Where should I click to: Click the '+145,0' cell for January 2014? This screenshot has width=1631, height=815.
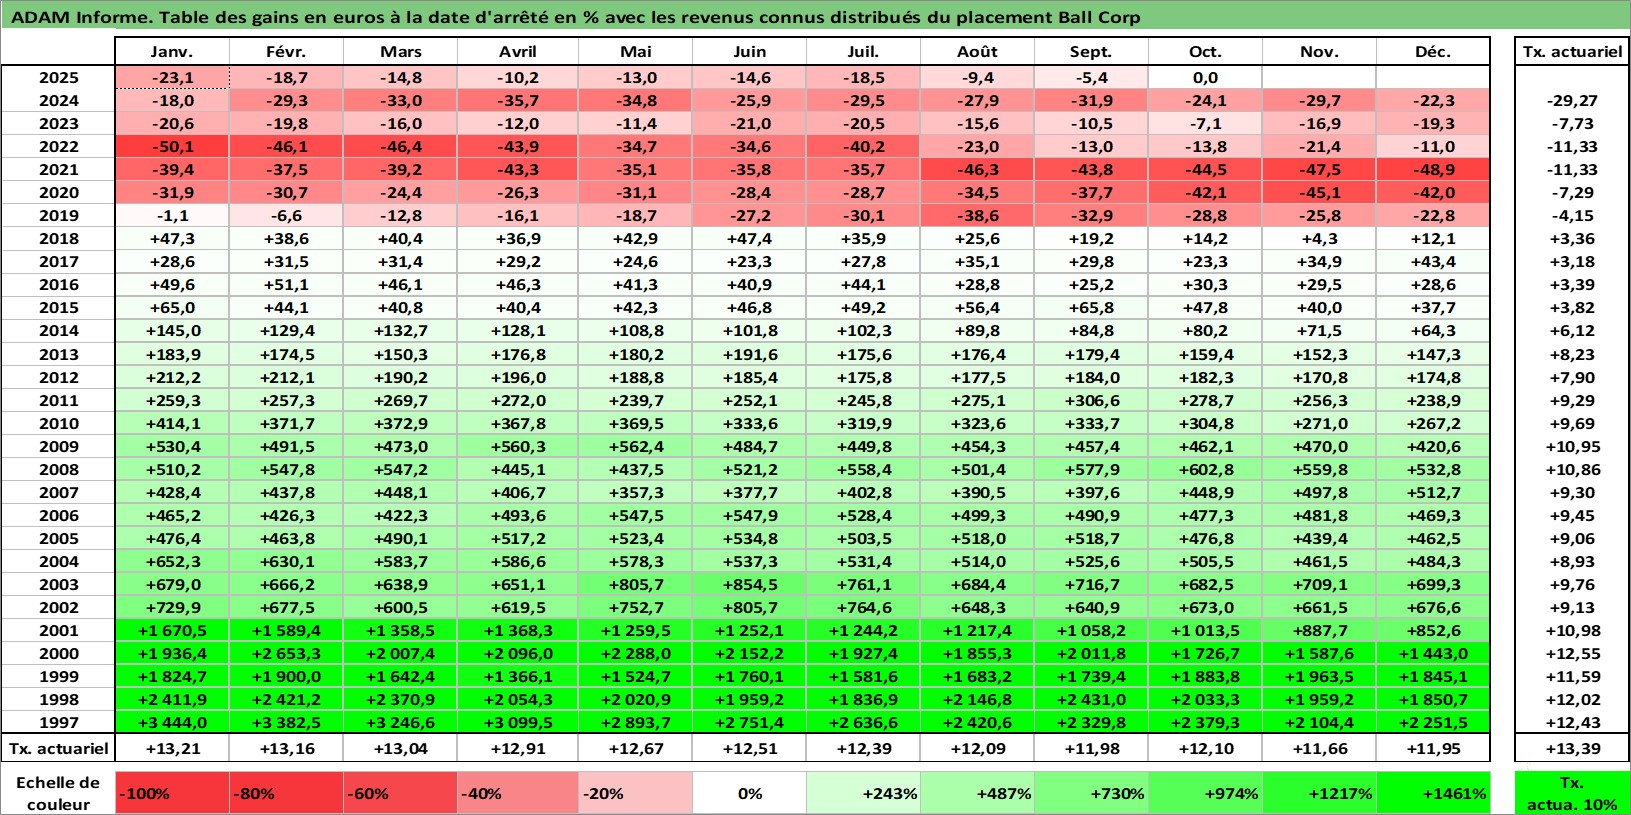coord(173,330)
